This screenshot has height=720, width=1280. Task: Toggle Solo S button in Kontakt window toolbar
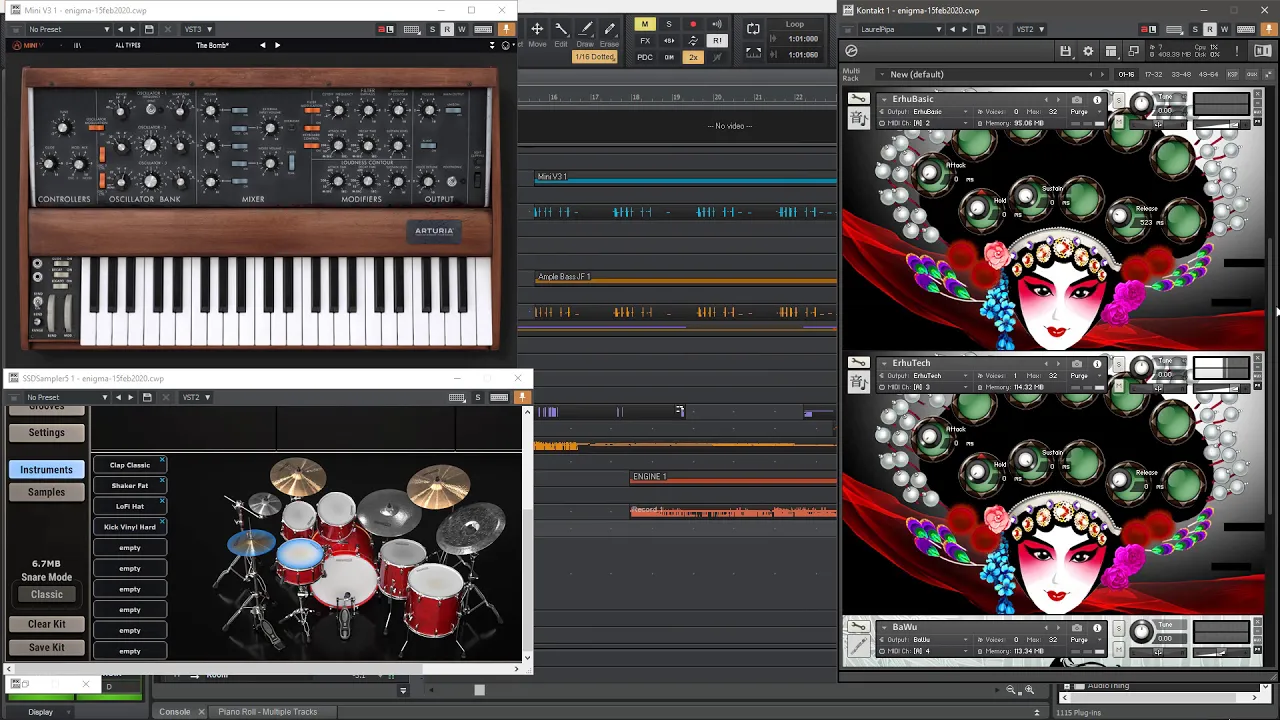tap(1194, 29)
